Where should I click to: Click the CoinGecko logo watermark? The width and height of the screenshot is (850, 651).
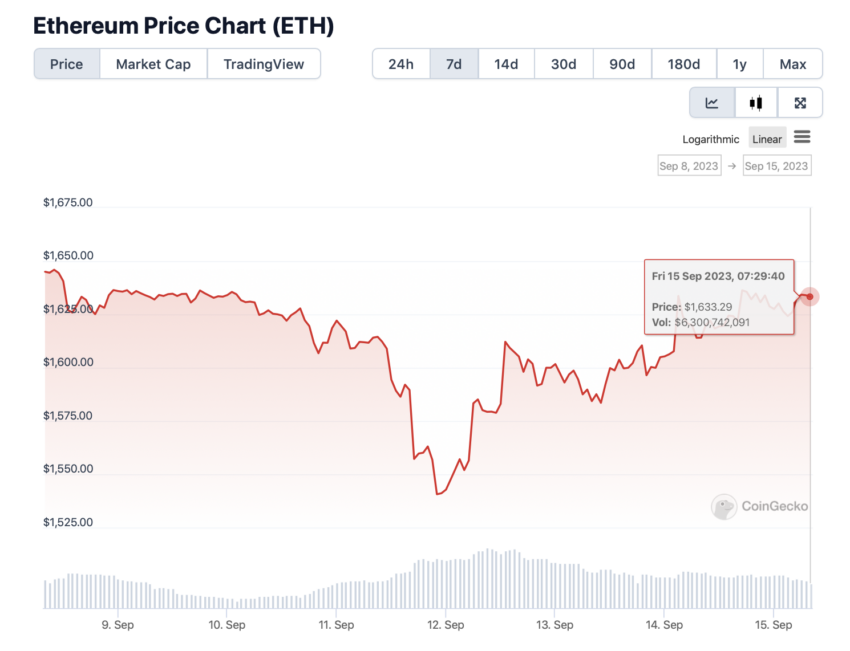coord(759,506)
